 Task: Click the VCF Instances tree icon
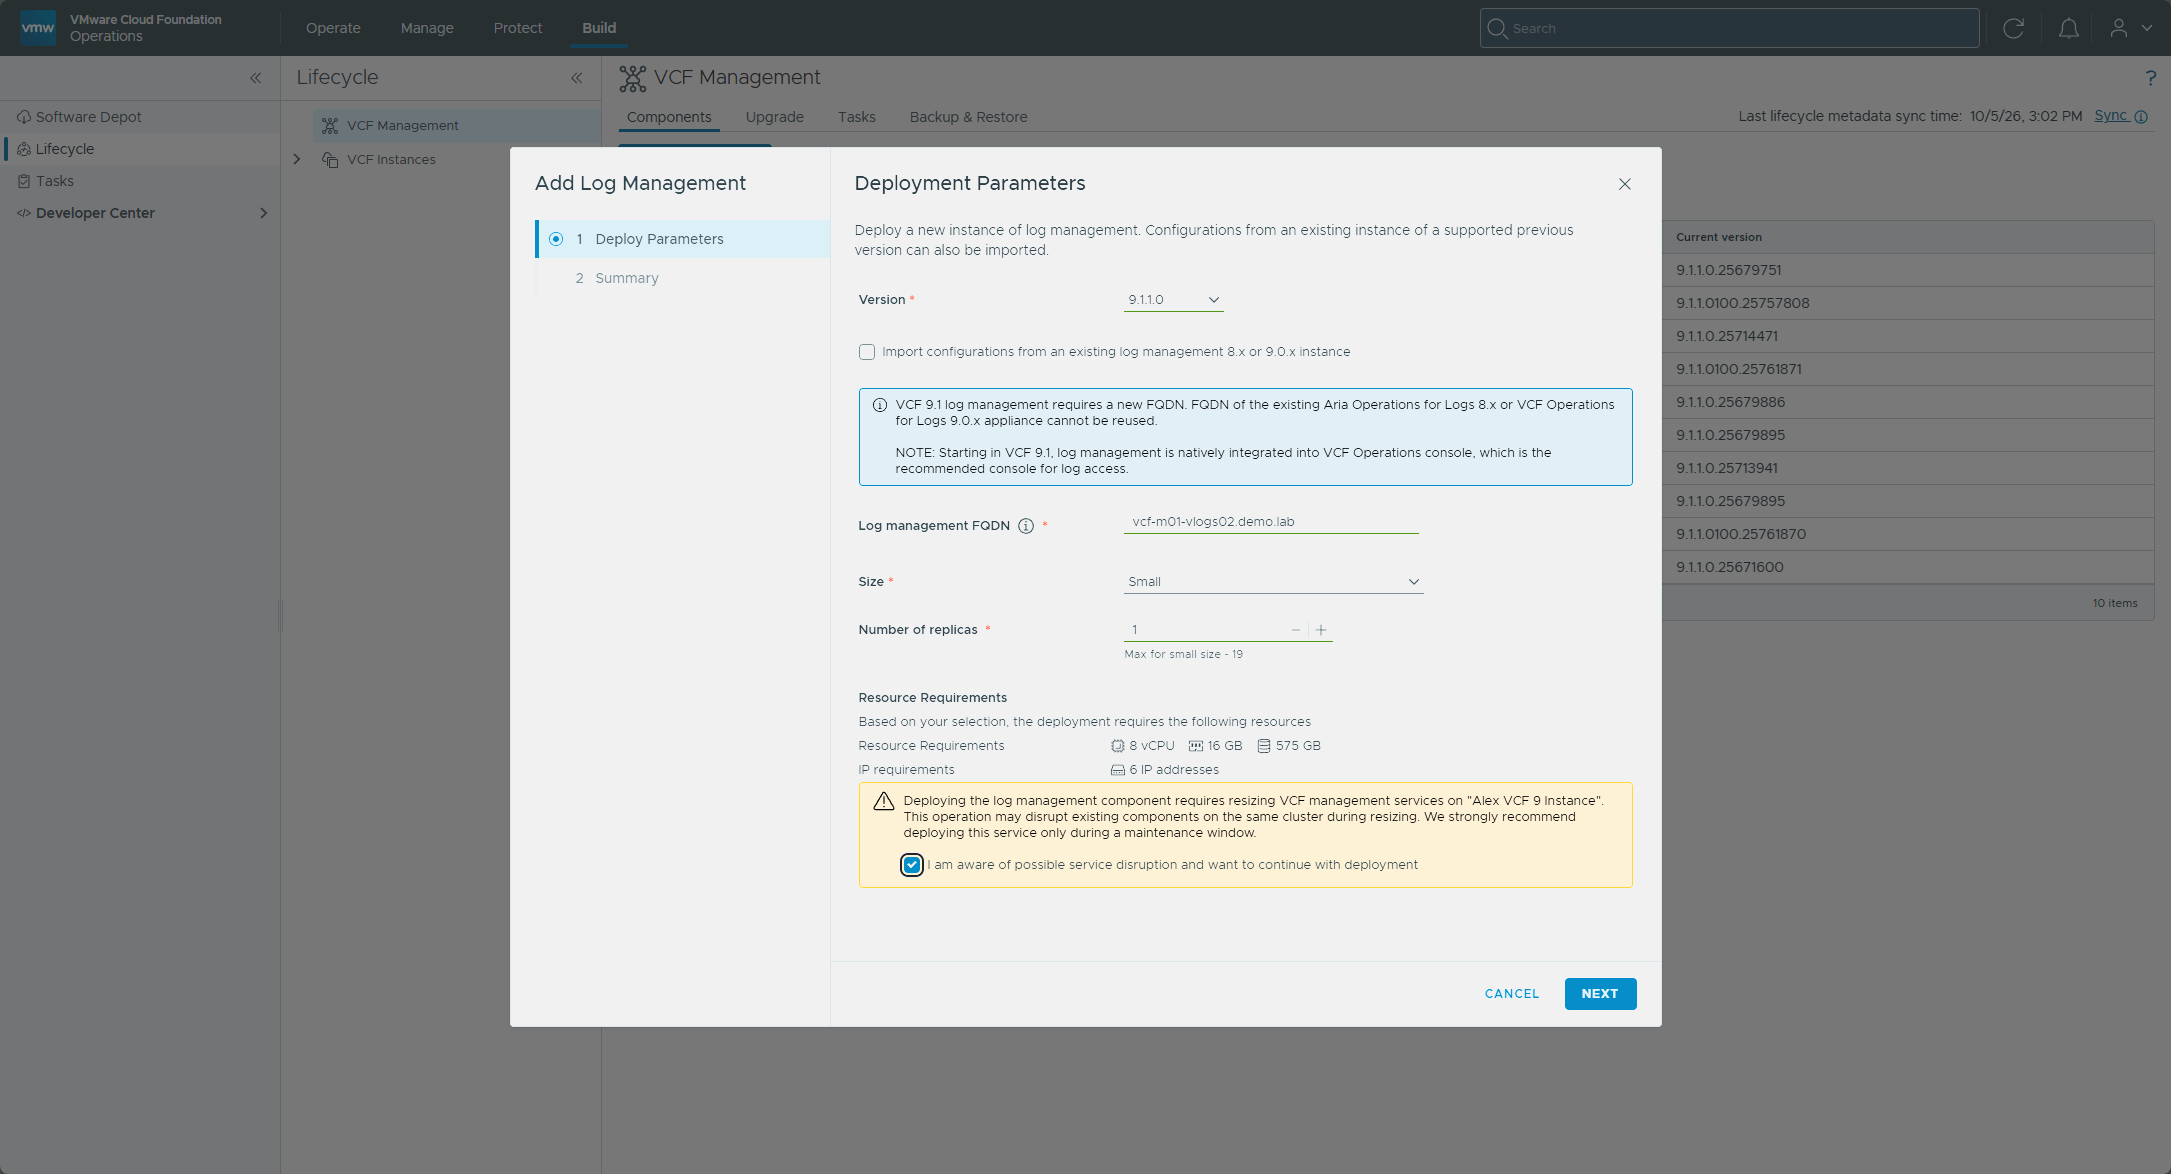pyautogui.click(x=330, y=160)
